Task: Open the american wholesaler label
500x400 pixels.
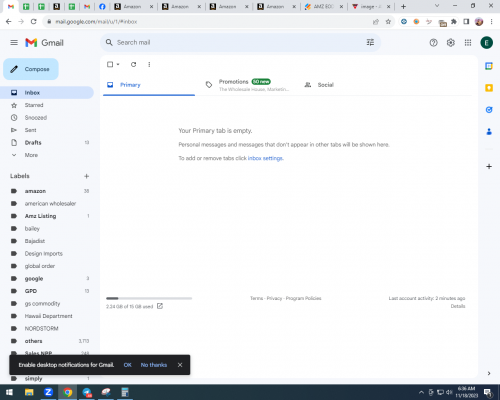Action: (x=47, y=204)
